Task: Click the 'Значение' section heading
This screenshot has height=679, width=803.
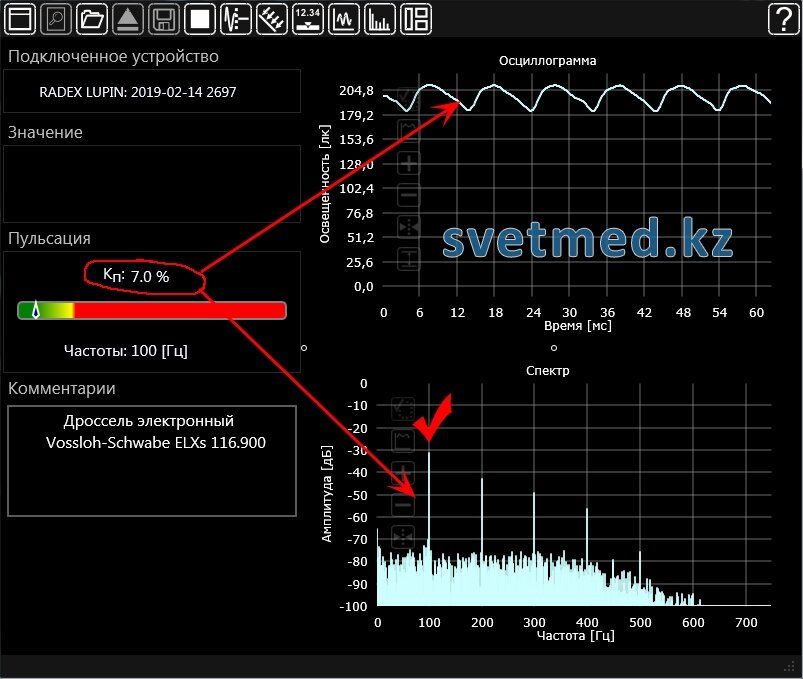Action: click(x=45, y=133)
